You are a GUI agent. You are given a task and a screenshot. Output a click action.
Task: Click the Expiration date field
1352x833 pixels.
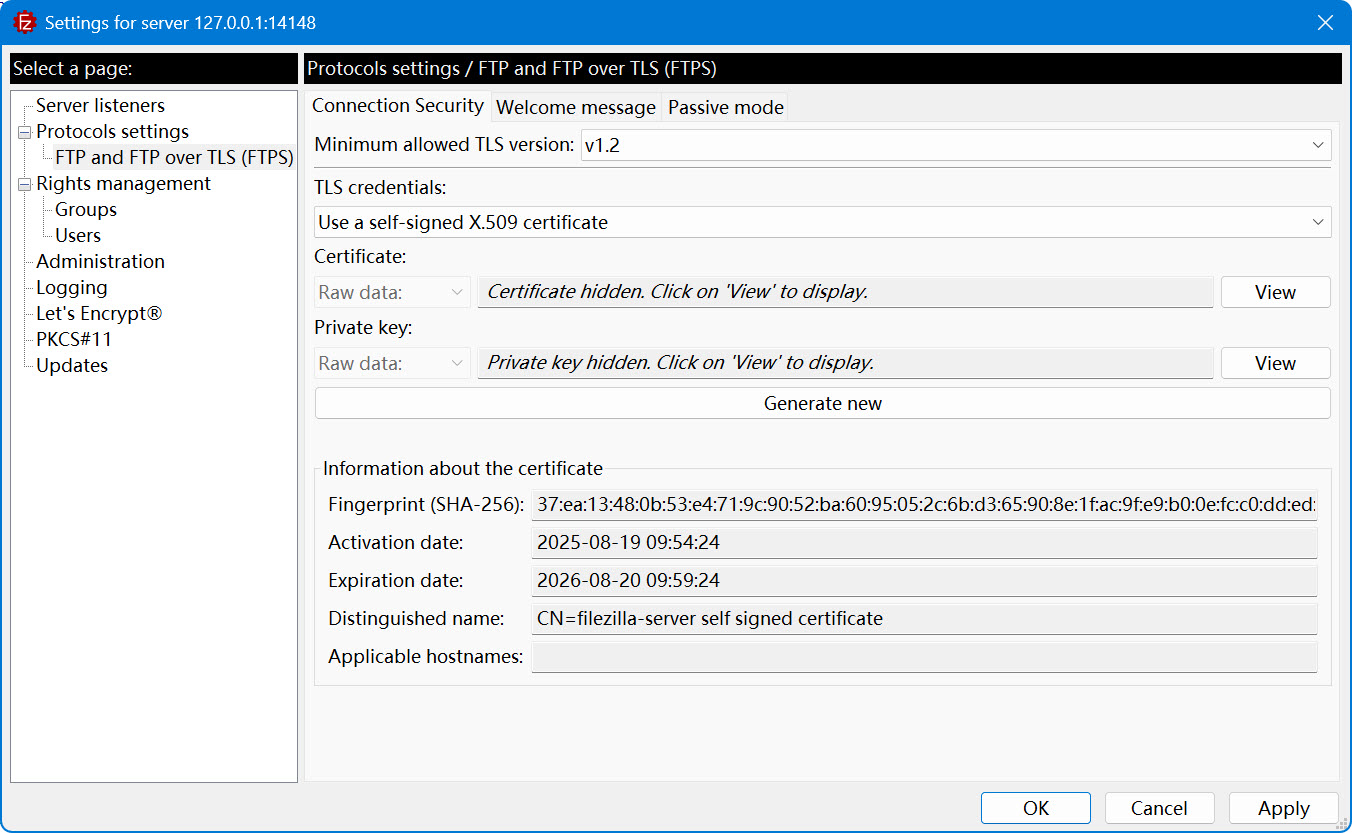pos(924,581)
